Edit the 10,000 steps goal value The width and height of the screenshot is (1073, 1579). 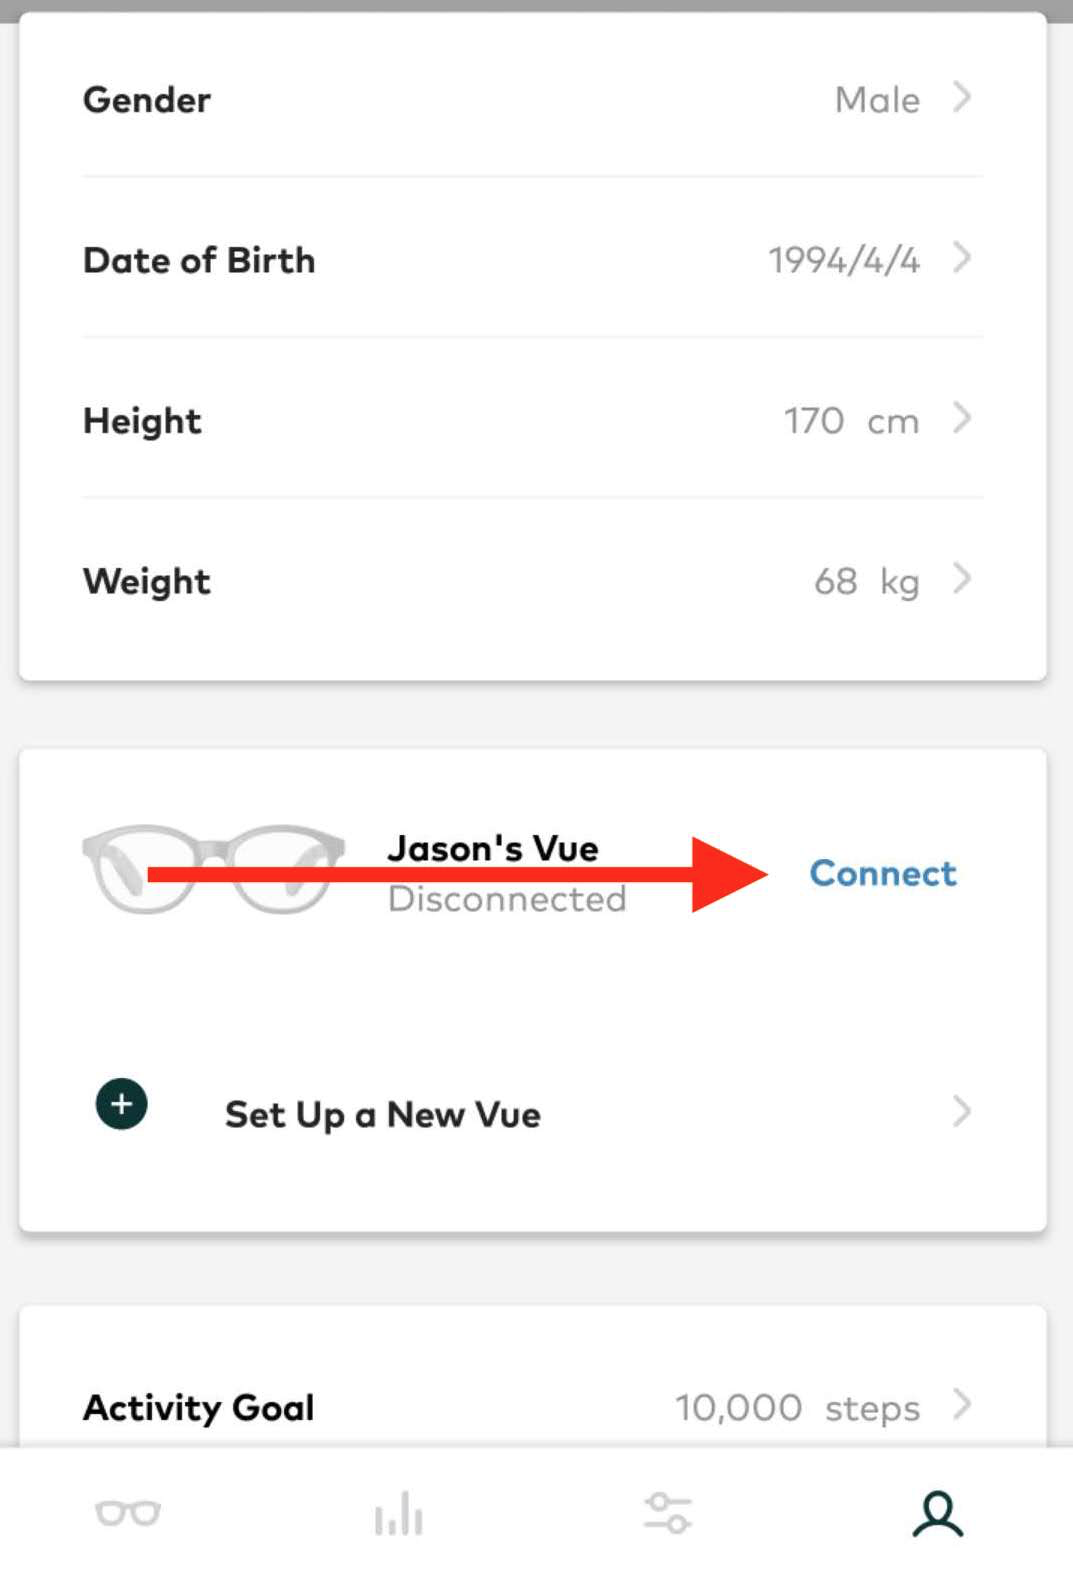click(x=797, y=1408)
